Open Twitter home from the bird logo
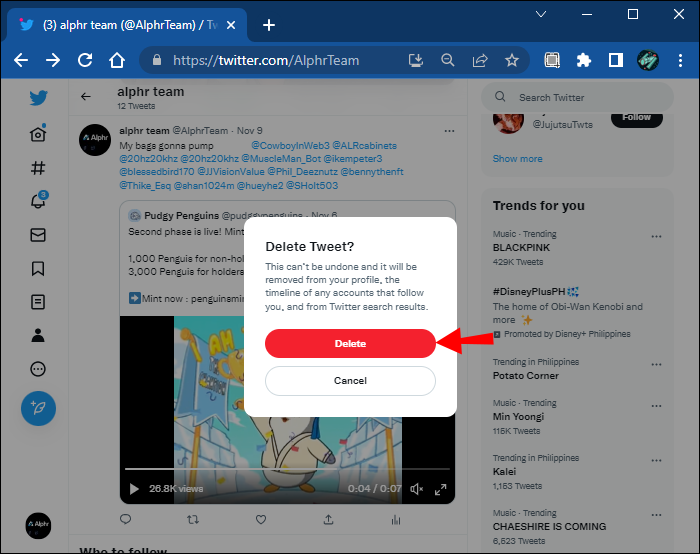The width and height of the screenshot is (700, 554). tap(38, 98)
